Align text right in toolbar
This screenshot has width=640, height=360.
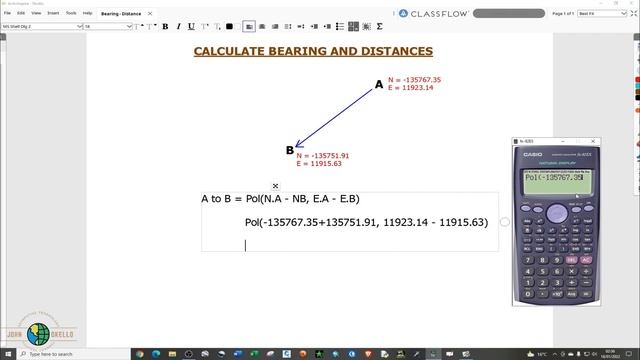275,27
